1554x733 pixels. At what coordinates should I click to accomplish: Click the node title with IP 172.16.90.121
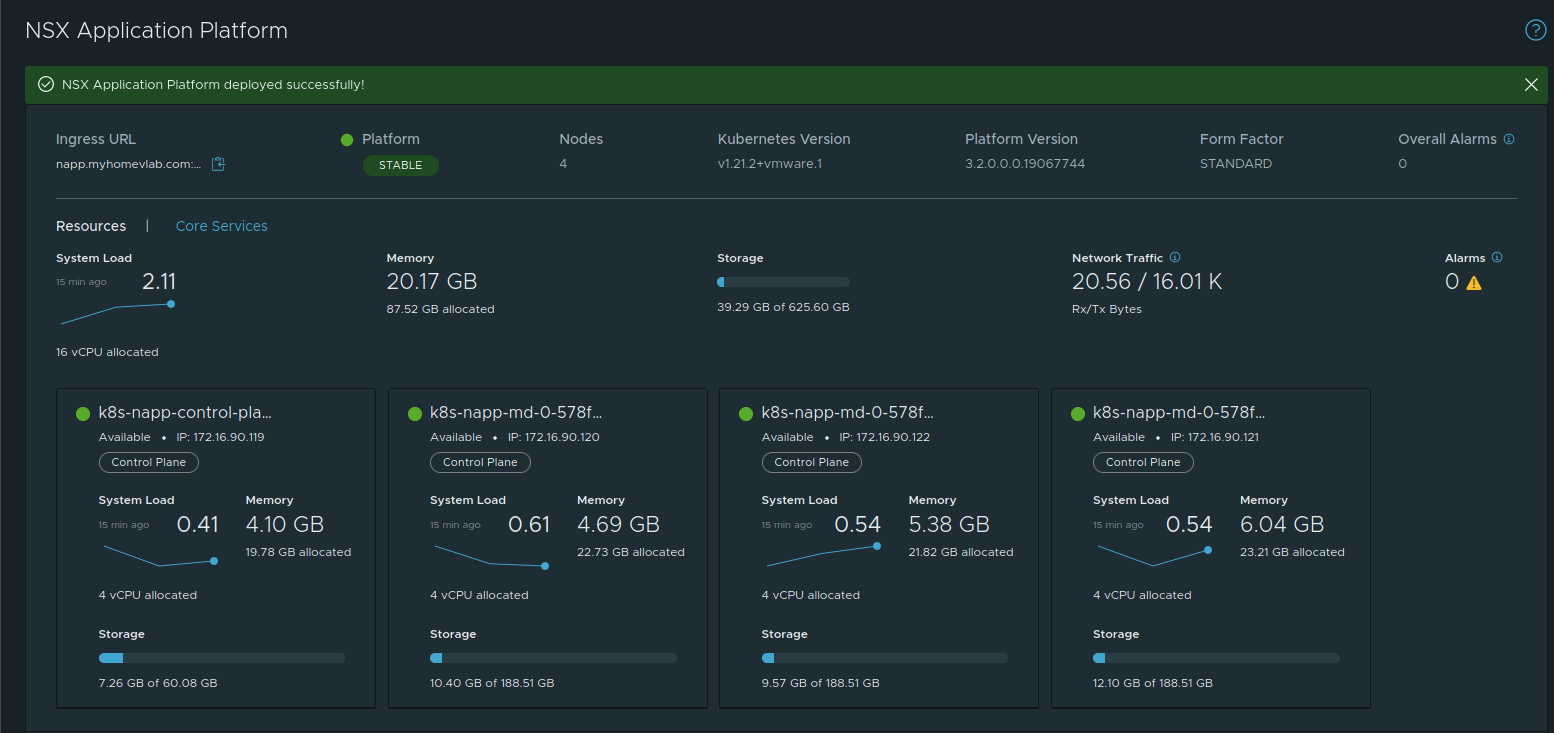point(1180,412)
